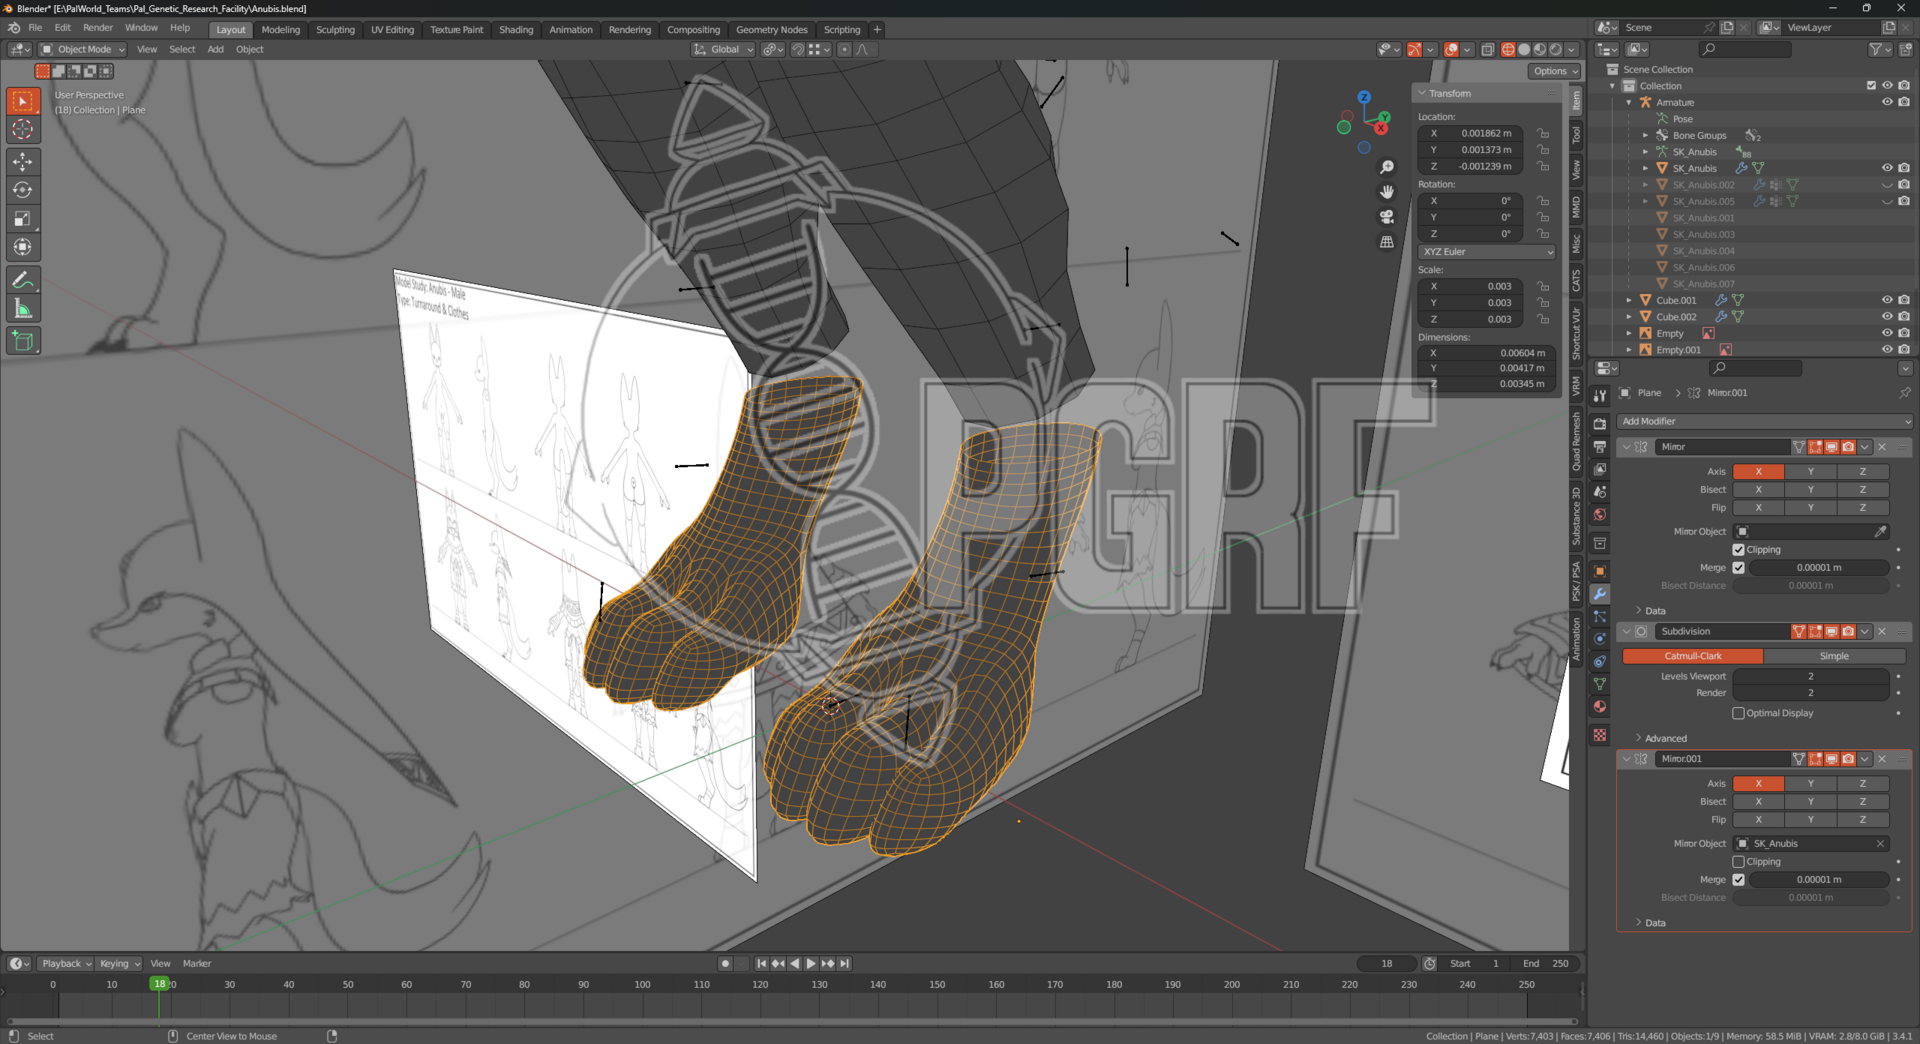Open the Object properties tab
The height and width of the screenshot is (1044, 1920).
click(x=1600, y=571)
